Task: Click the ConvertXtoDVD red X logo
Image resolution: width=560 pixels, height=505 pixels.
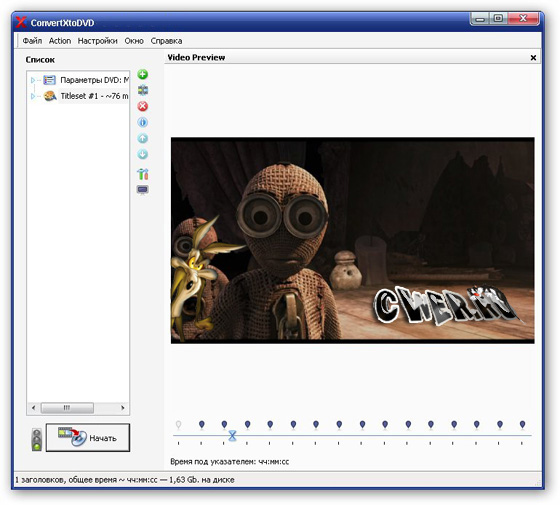Action: (21, 22)
